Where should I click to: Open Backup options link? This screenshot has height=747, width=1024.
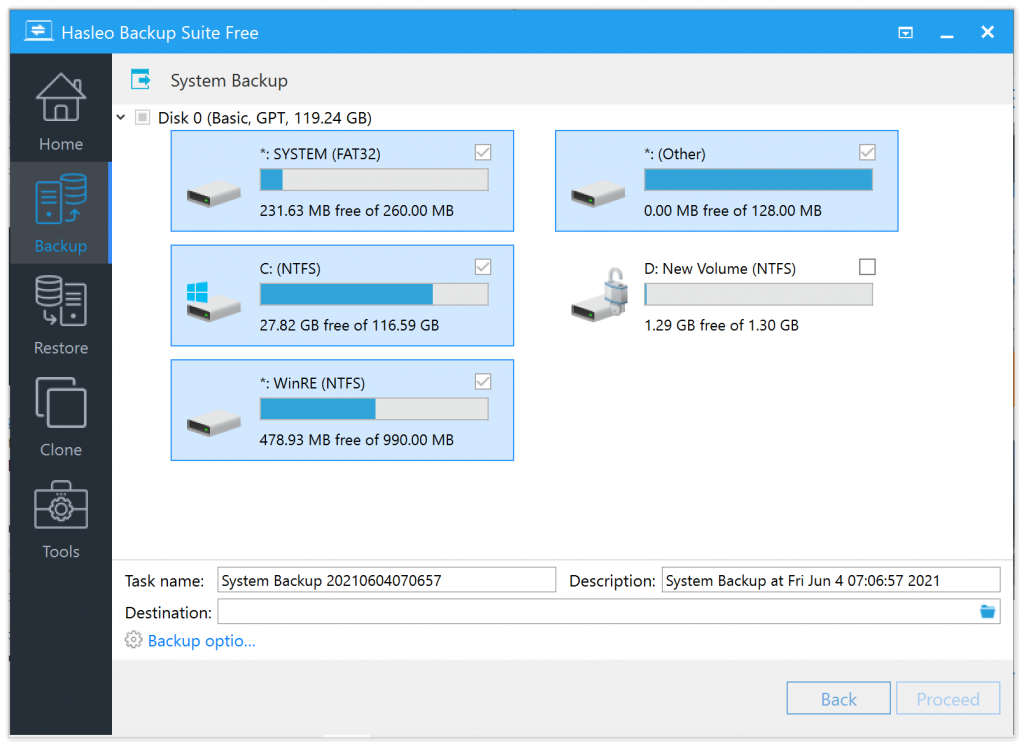click(x=201, y=641)
